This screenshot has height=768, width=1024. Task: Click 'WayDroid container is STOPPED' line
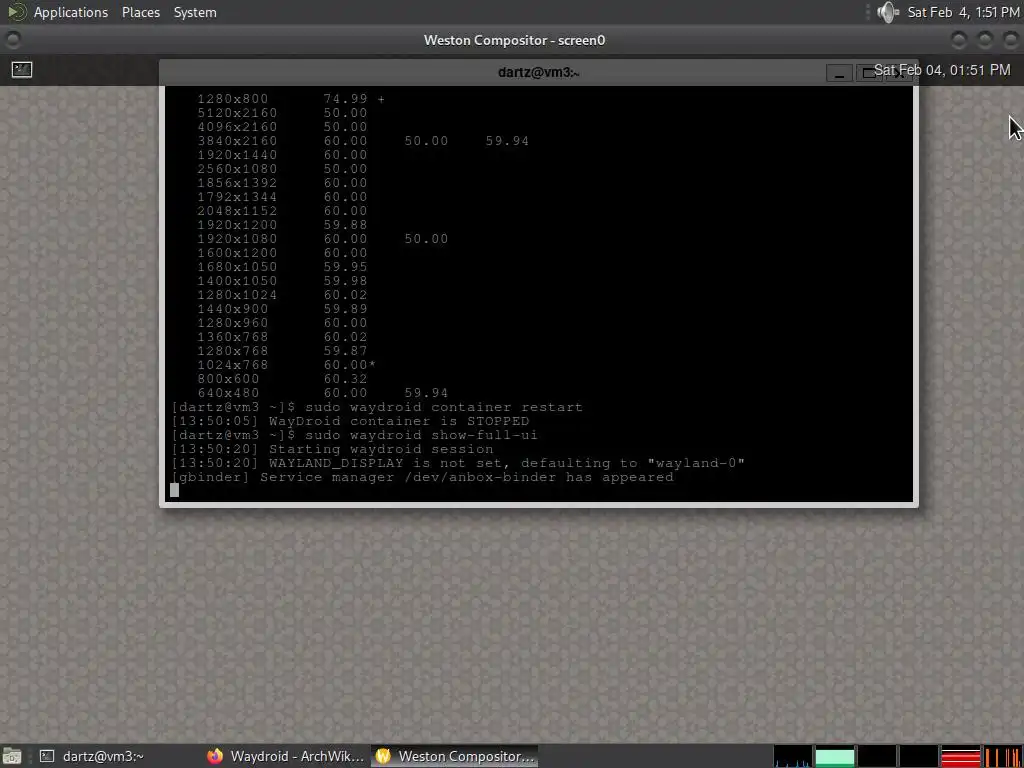[350, 421]
